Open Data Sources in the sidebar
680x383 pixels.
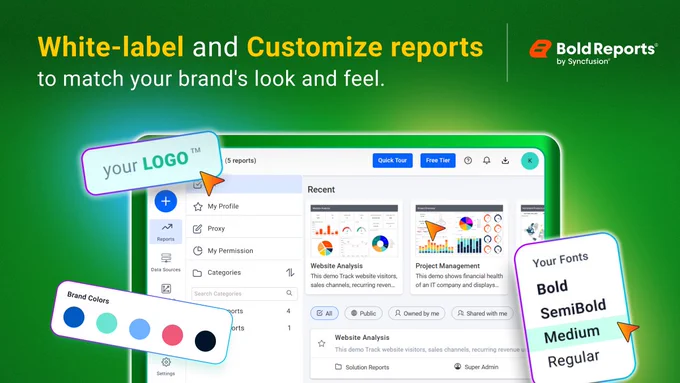tap(166, 262)
